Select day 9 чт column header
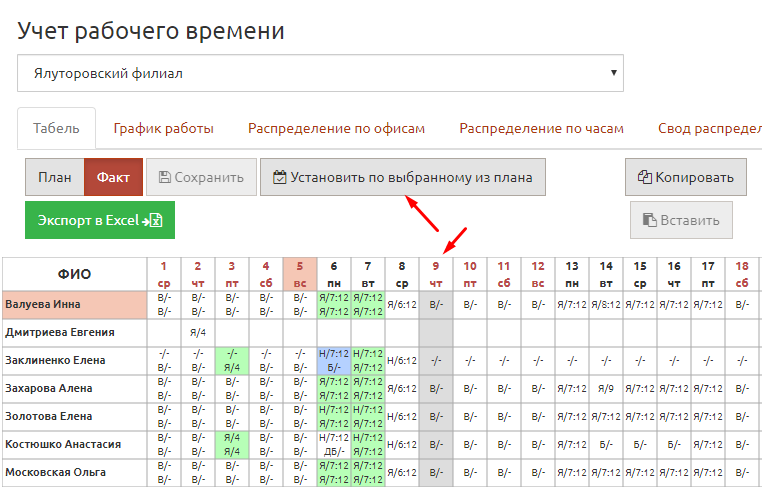The height and width of the screenshot is (495, 762). [436, 274]
